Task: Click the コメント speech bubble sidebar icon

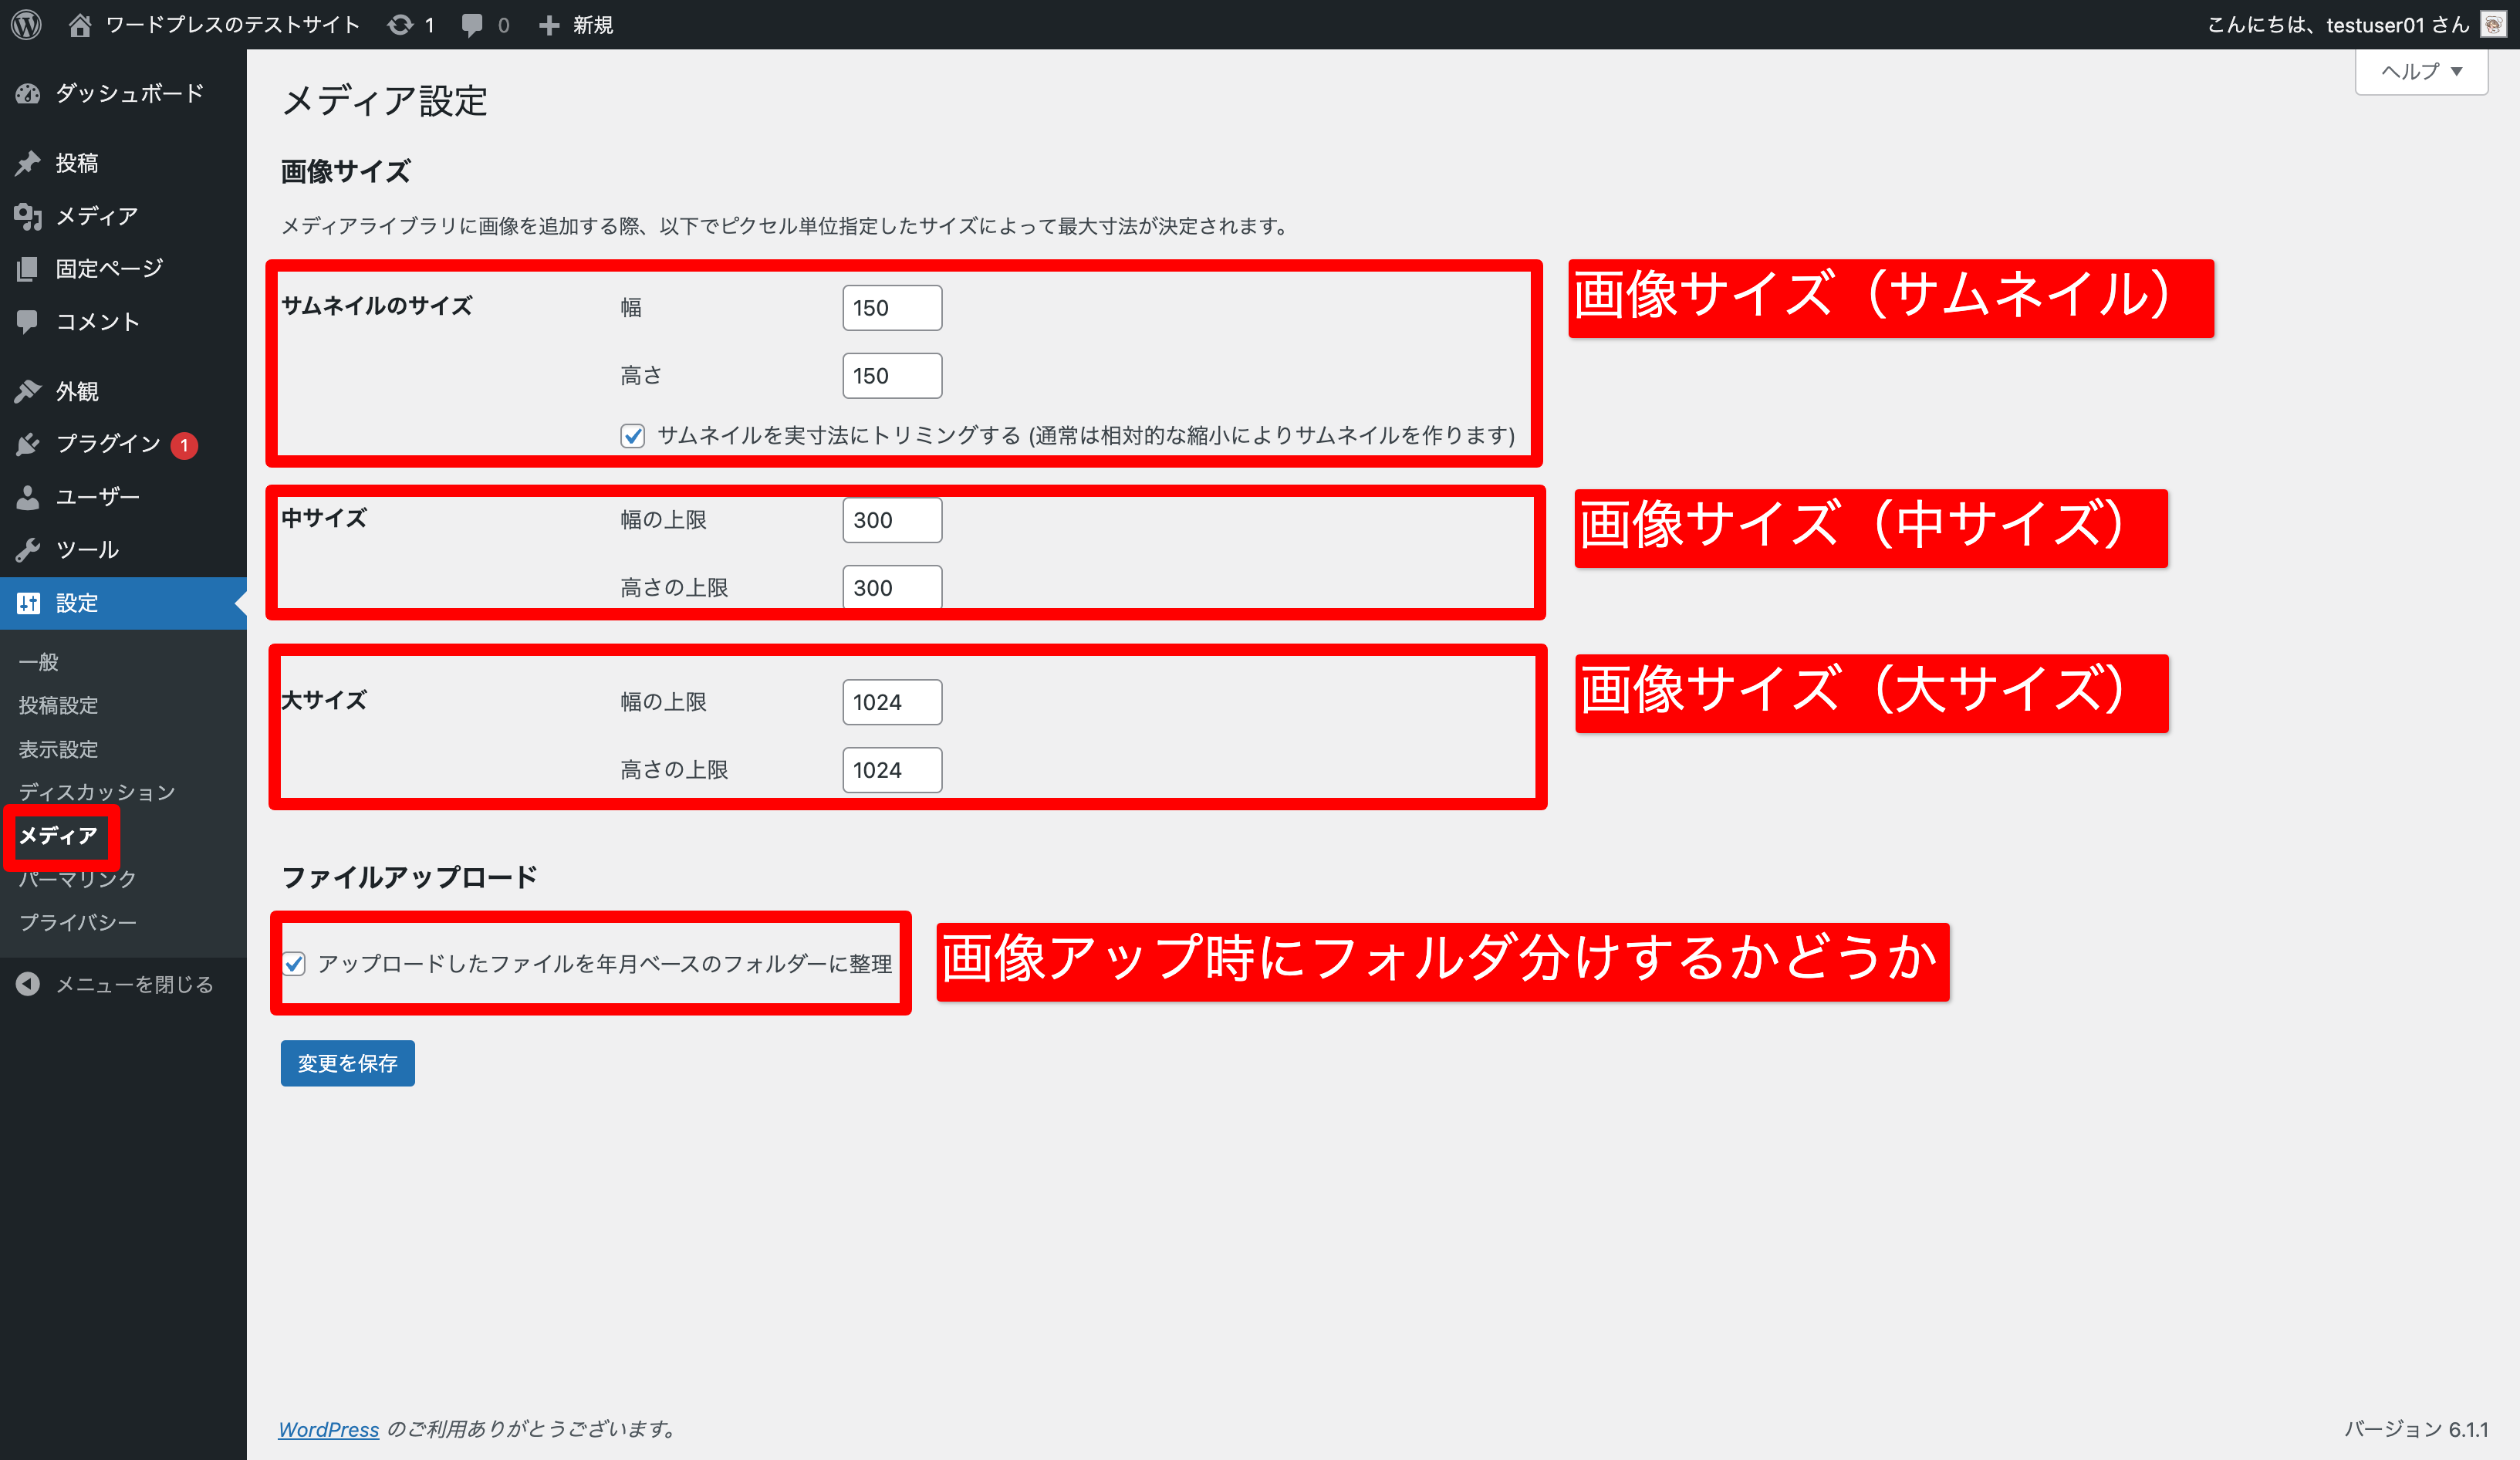Action: [x=28, y=321]
